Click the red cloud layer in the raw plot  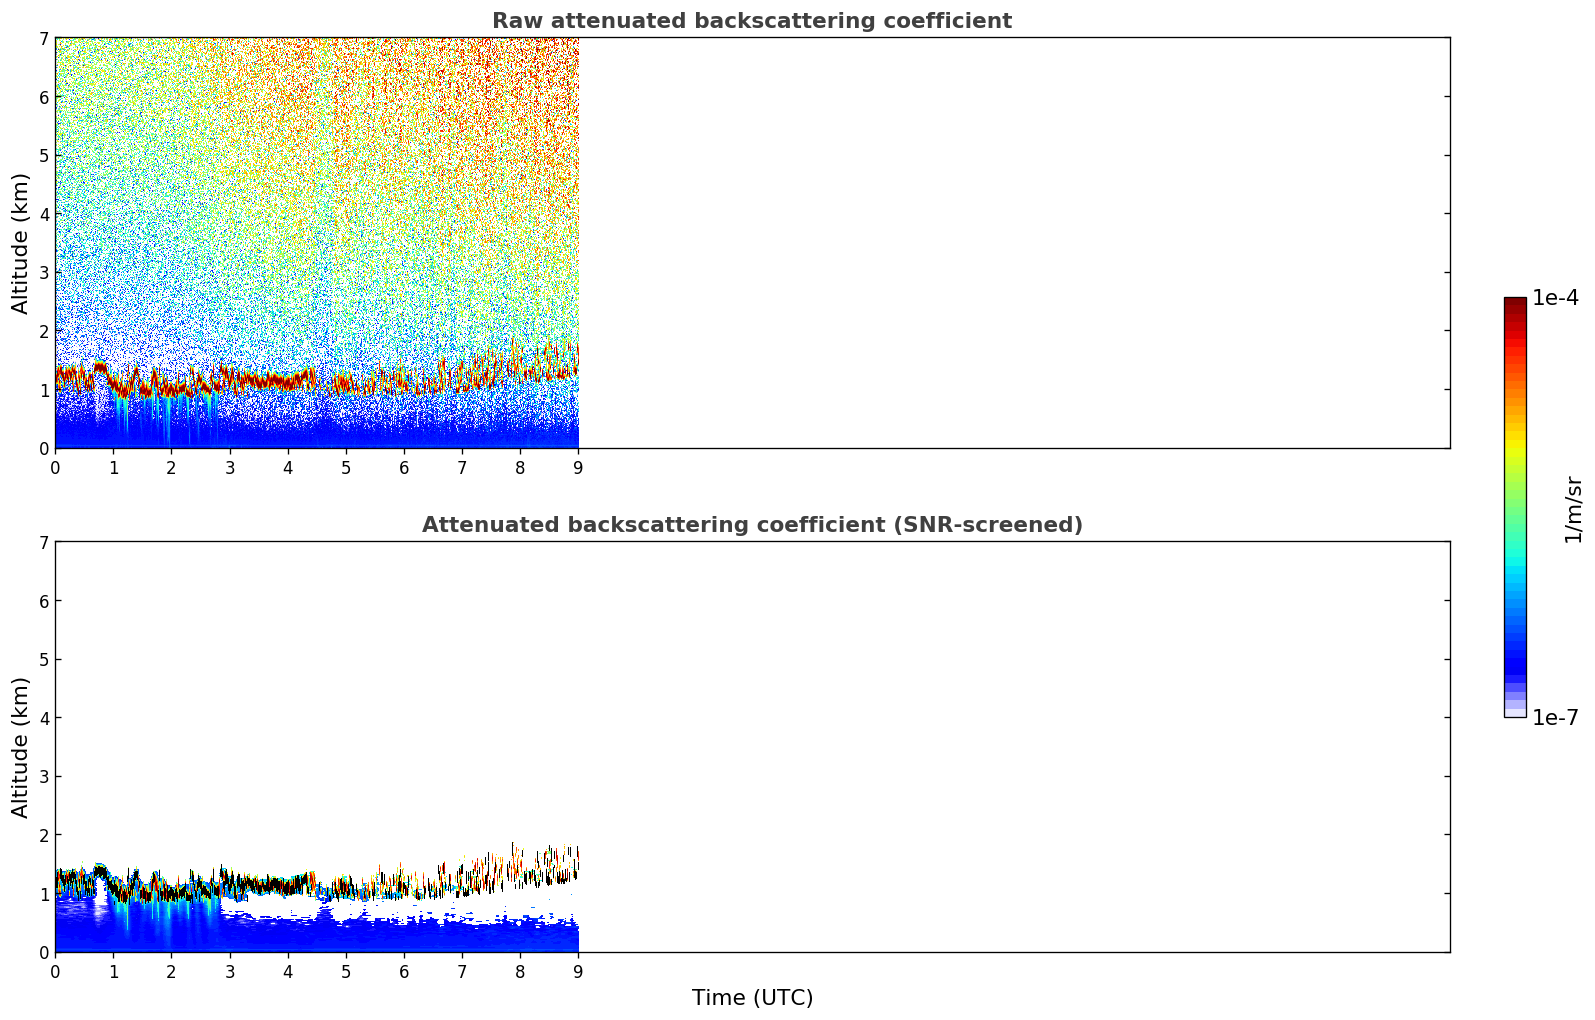(x=270, y=381)
